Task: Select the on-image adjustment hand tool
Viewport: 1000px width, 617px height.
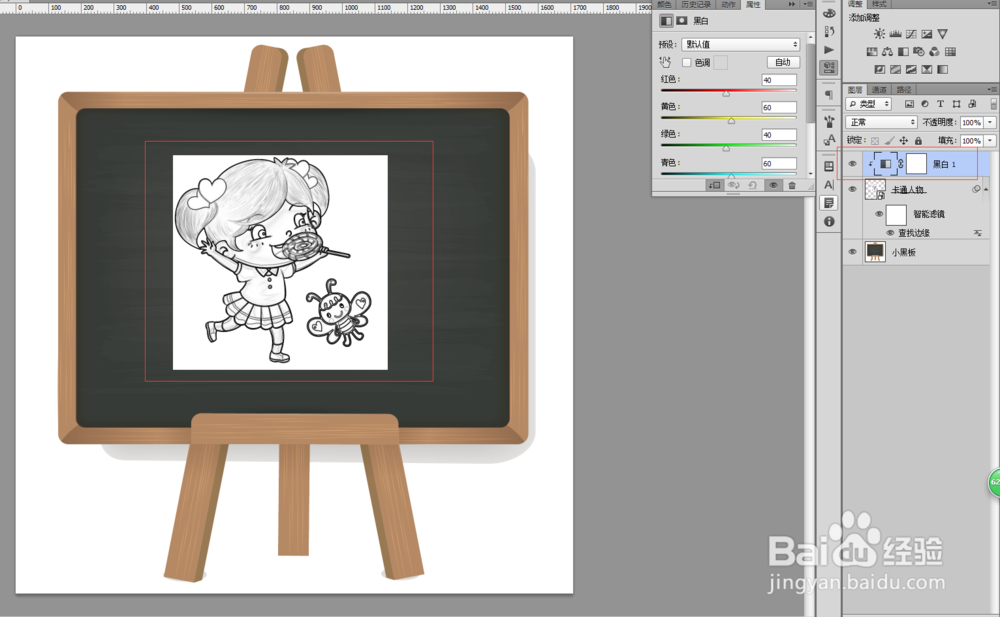Action: [665, 62]
